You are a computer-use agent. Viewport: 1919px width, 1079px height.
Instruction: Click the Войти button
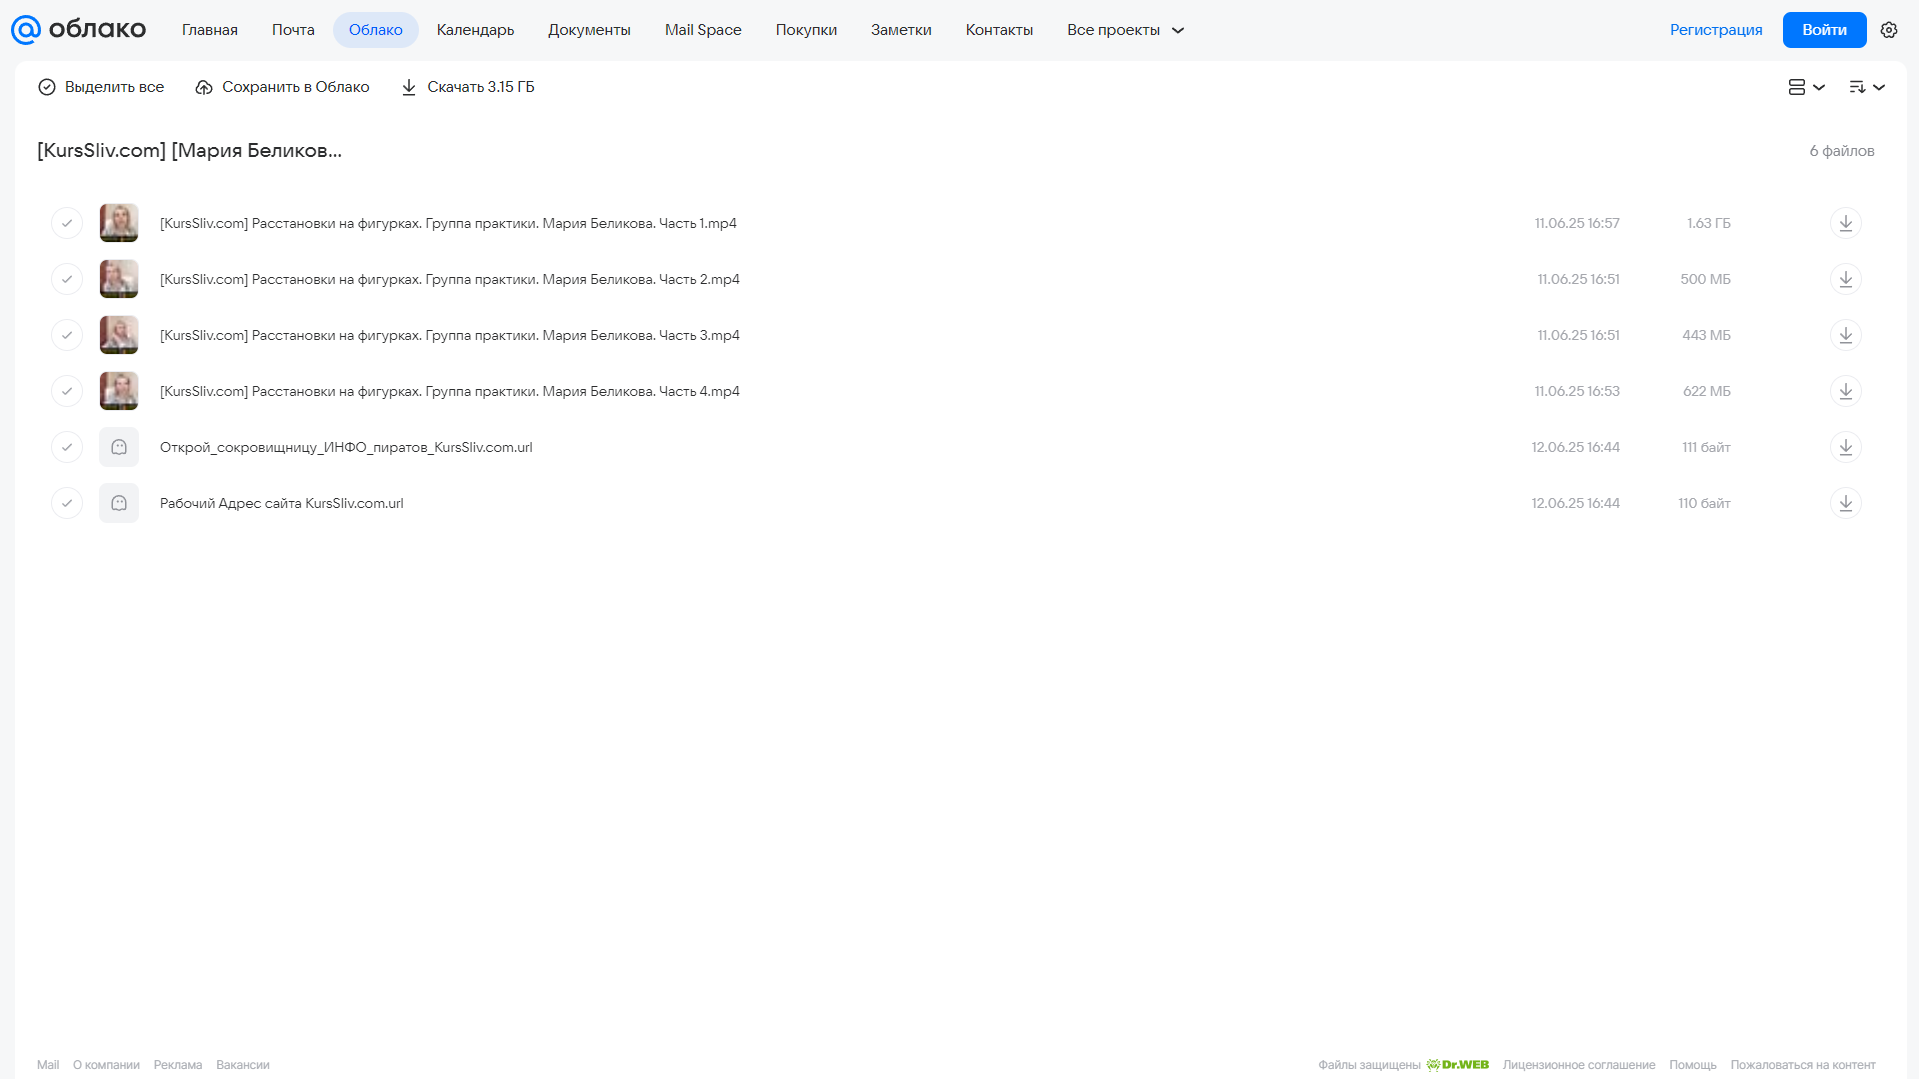(1824, 30)
